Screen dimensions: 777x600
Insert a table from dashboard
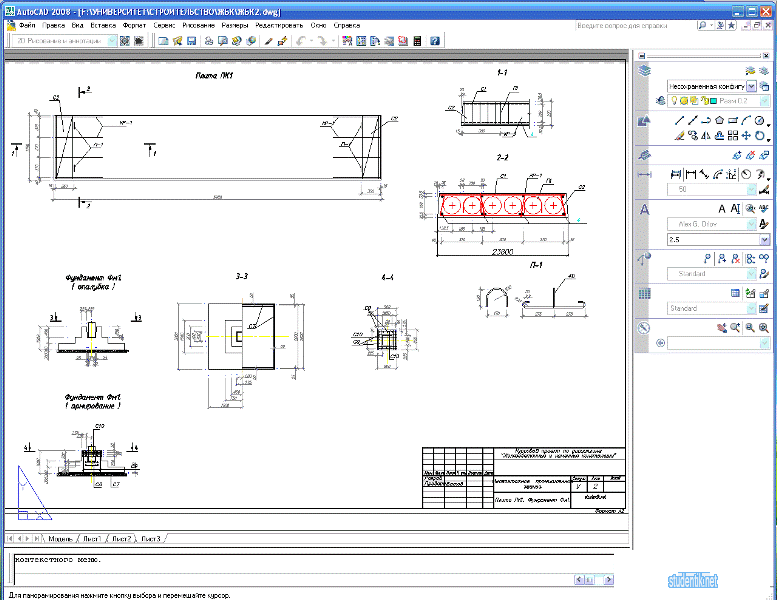(x=735, y=293)
